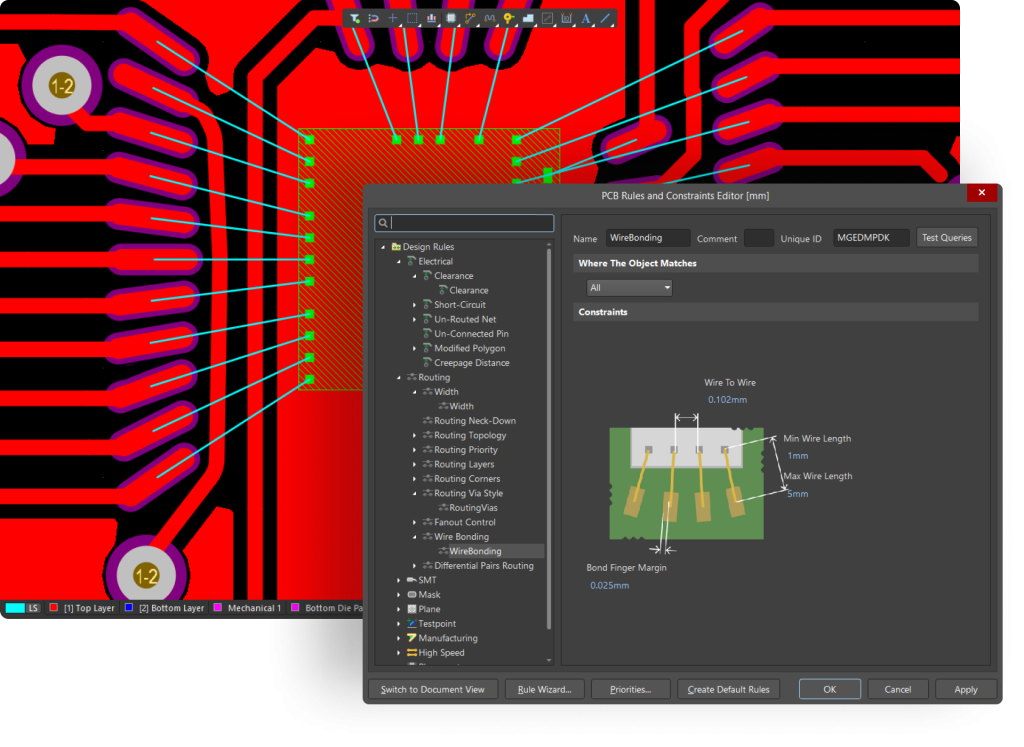Select the snapping magnet tool

(x=373, y=18)
